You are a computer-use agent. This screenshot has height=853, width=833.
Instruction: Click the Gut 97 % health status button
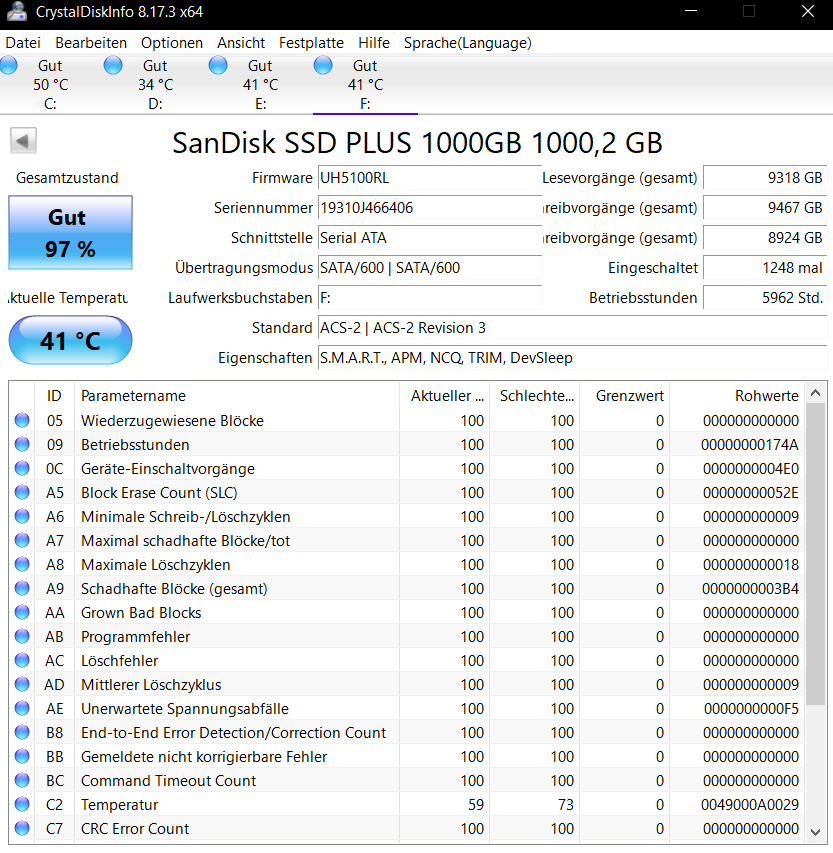click(x=70, y=232)
